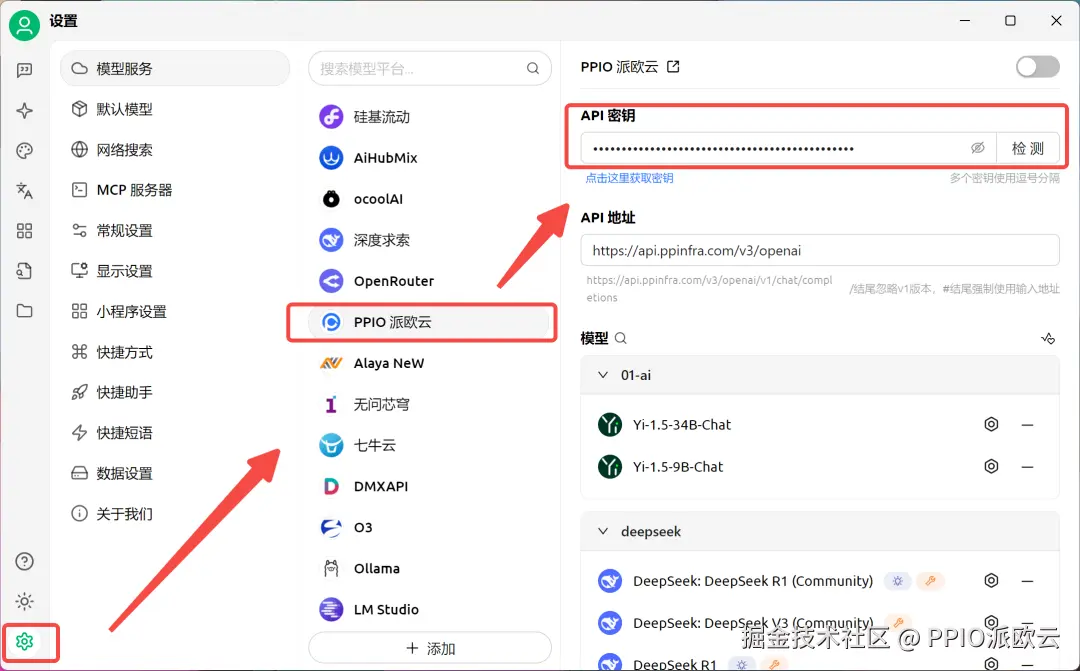Viewport: 1080px width, 671px height.
Task: Select O3 provider
Action: (x=430, y=527)
